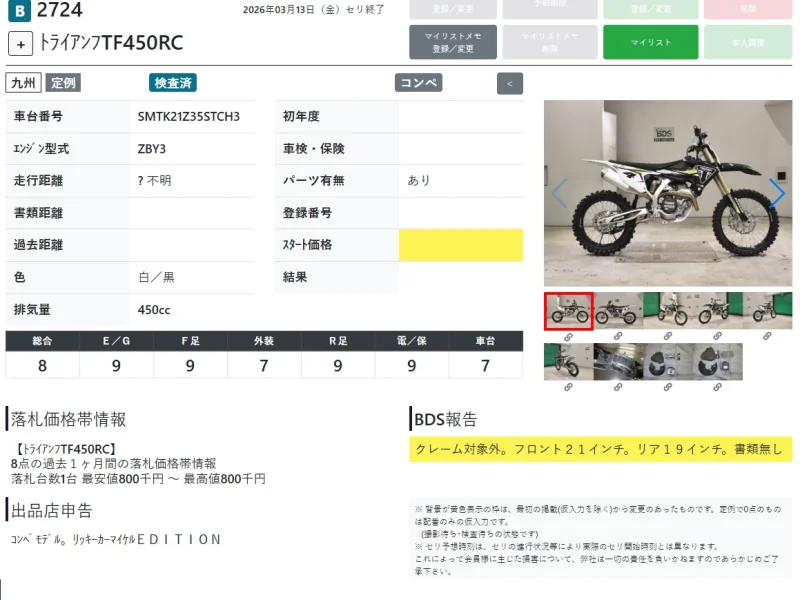Viewport: 800px width, 600px height.
Task: Click title トライアンフTF450RC
Action: coord(111,43)
